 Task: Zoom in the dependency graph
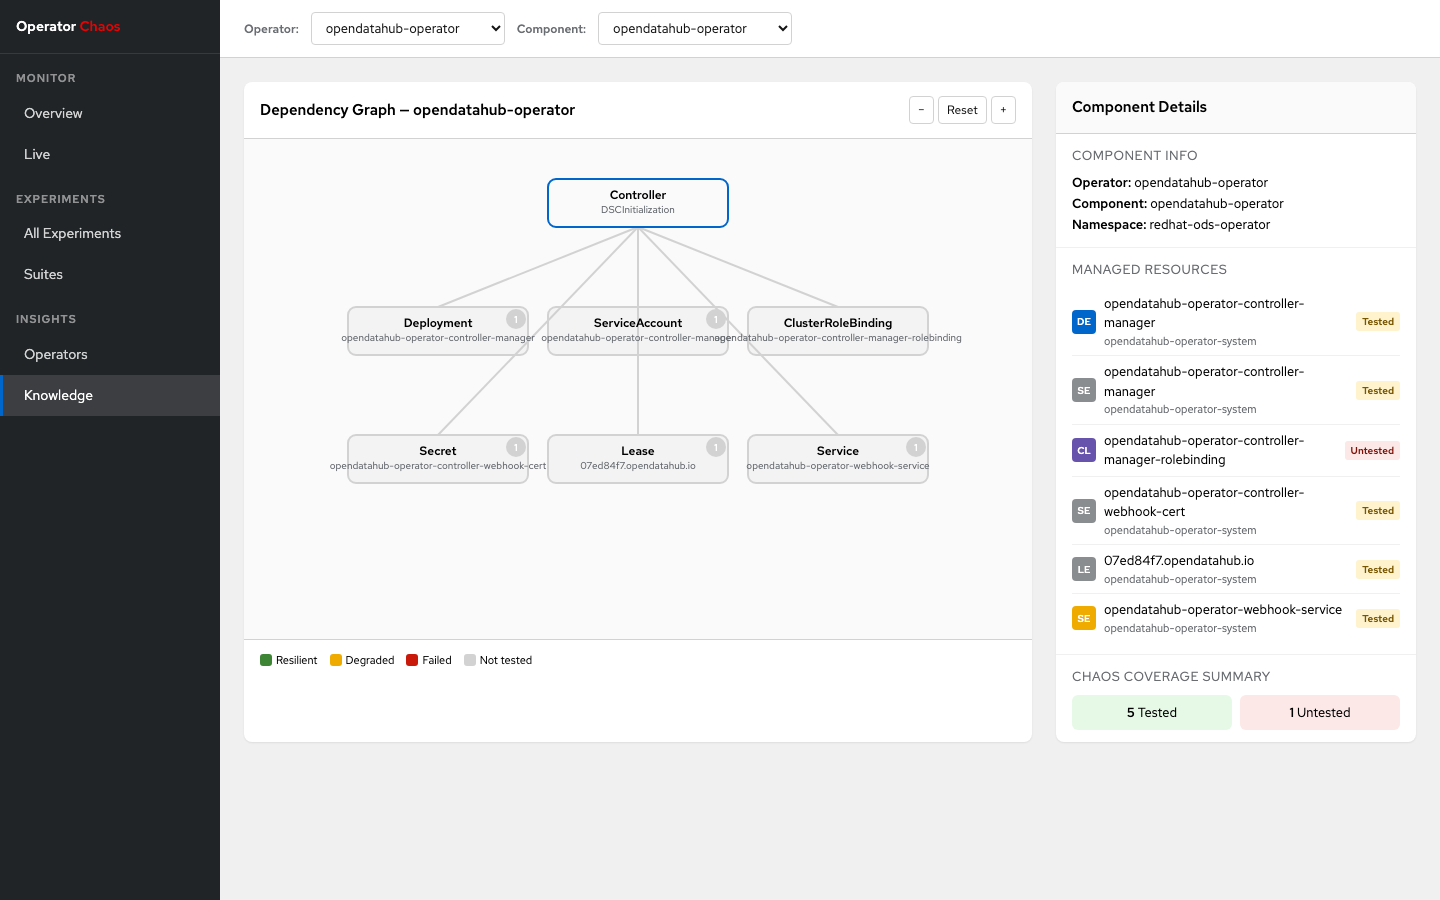point(1003,110)
